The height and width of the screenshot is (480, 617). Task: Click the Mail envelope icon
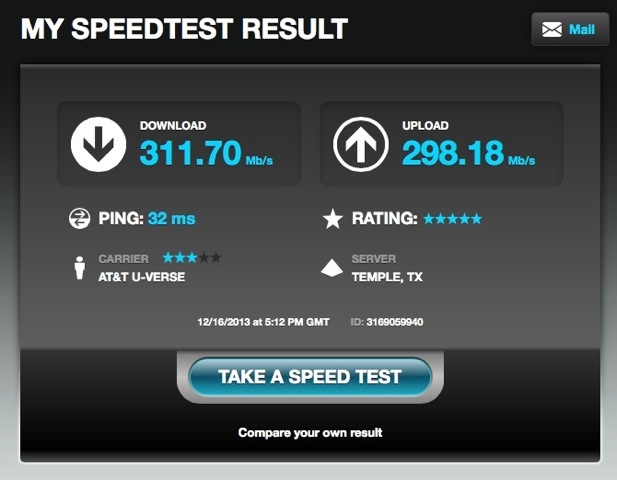click(552, 30)
